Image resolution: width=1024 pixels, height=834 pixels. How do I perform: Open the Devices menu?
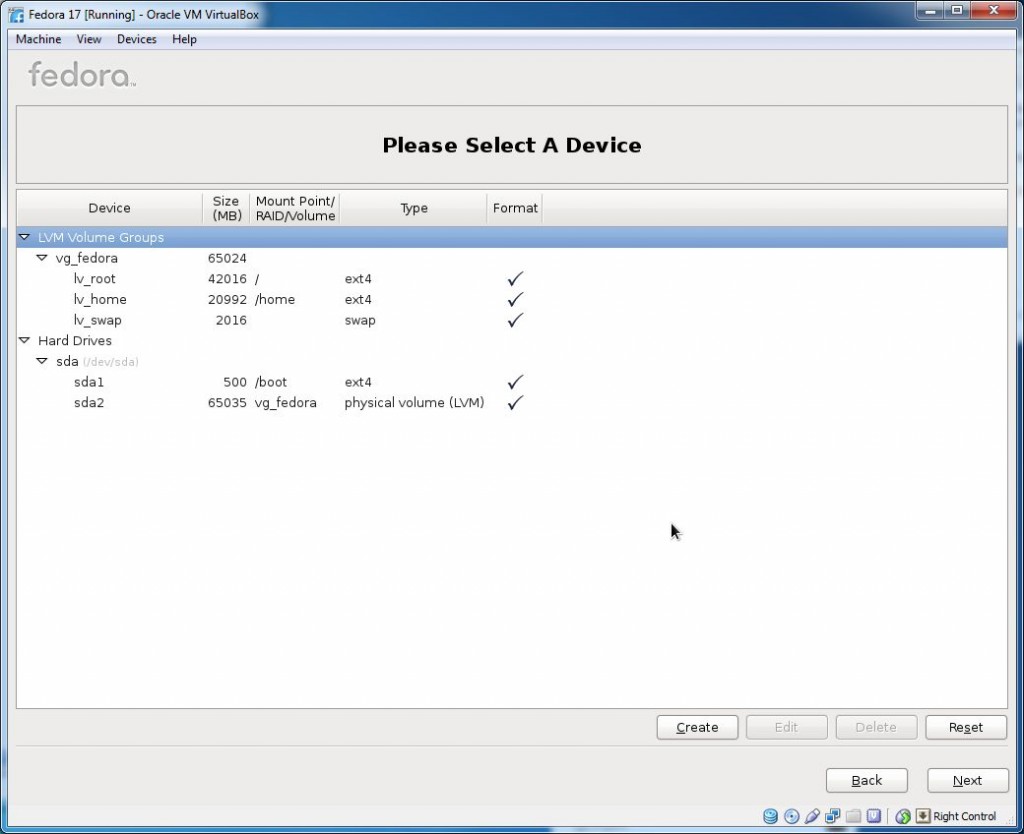(x=136, y=39)
